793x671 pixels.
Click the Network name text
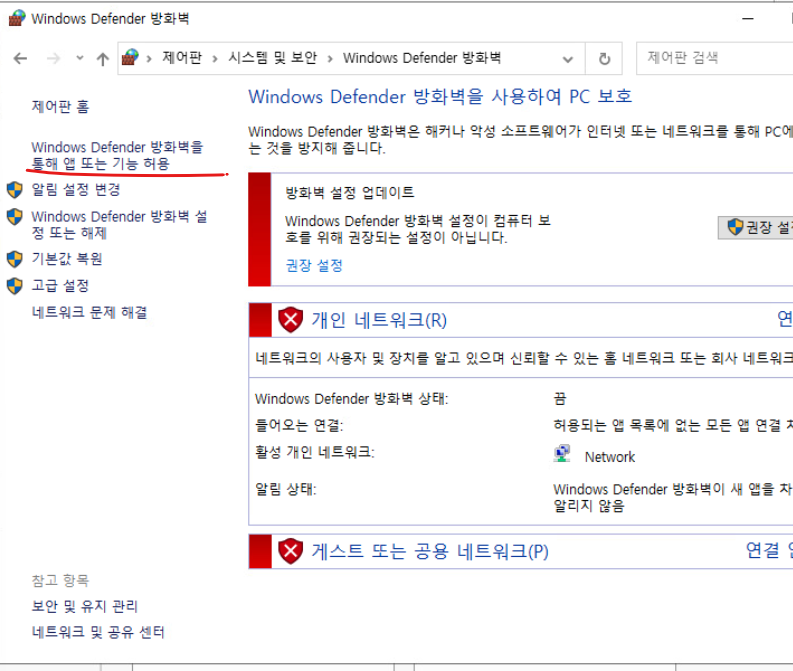tap(609, 457)
